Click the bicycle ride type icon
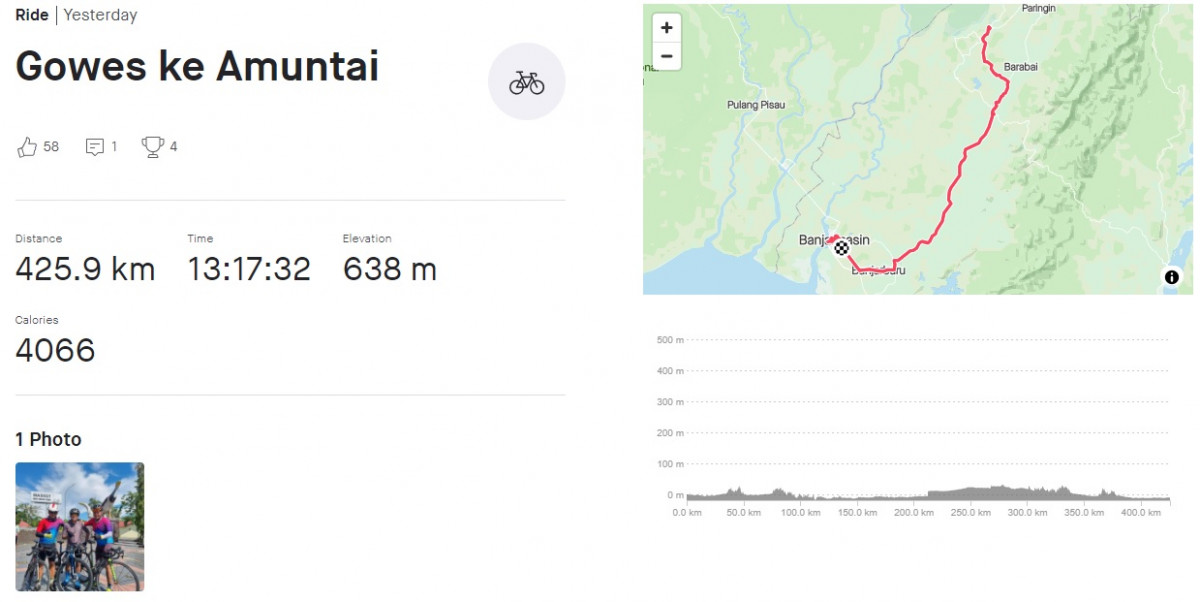 pos(526,82)
